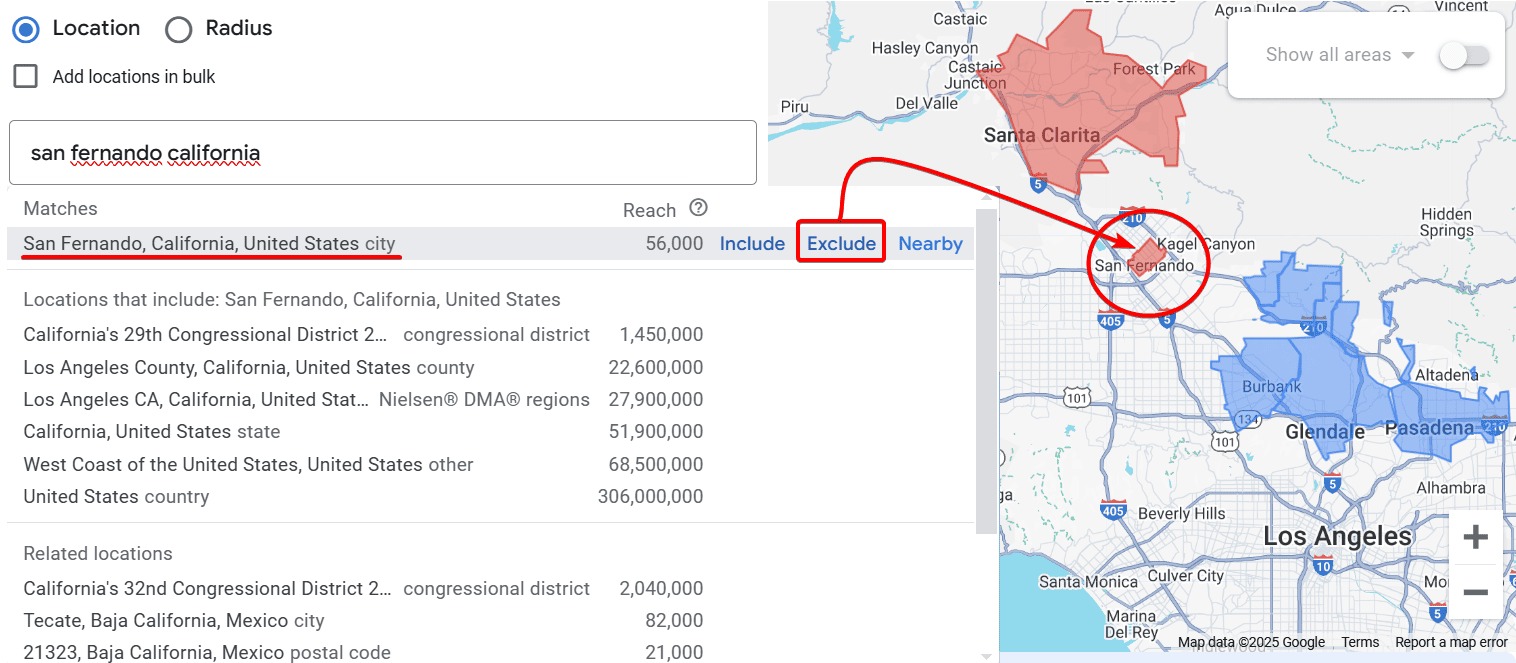Click Include for San Fernando city

click(x=752, y=243)
